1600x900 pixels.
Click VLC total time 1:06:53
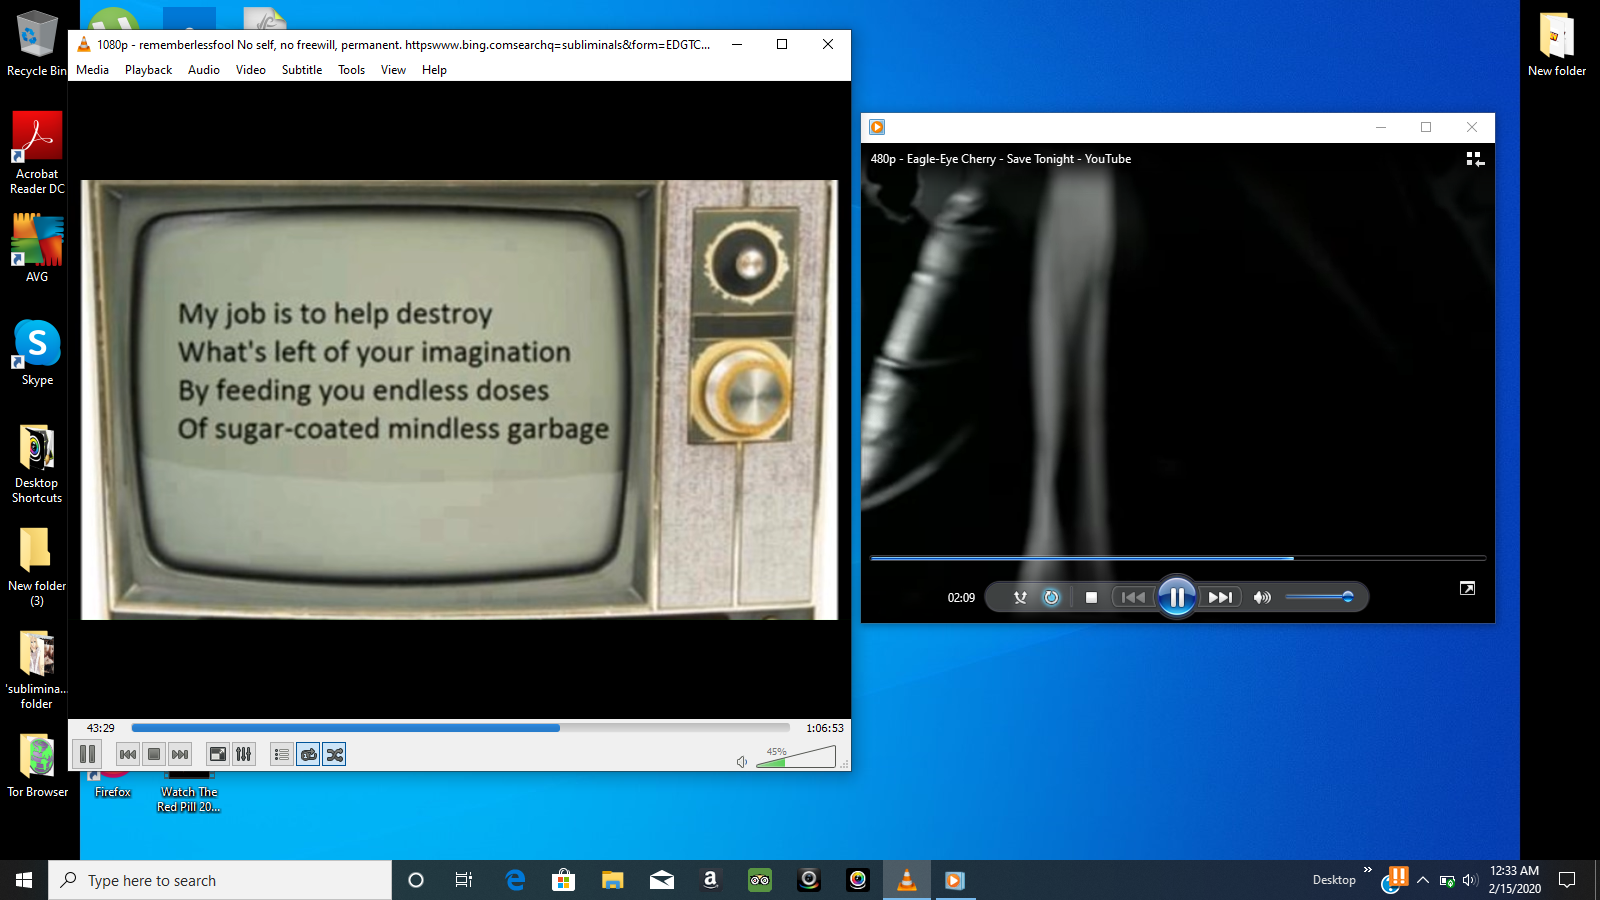tap(825, 728)
